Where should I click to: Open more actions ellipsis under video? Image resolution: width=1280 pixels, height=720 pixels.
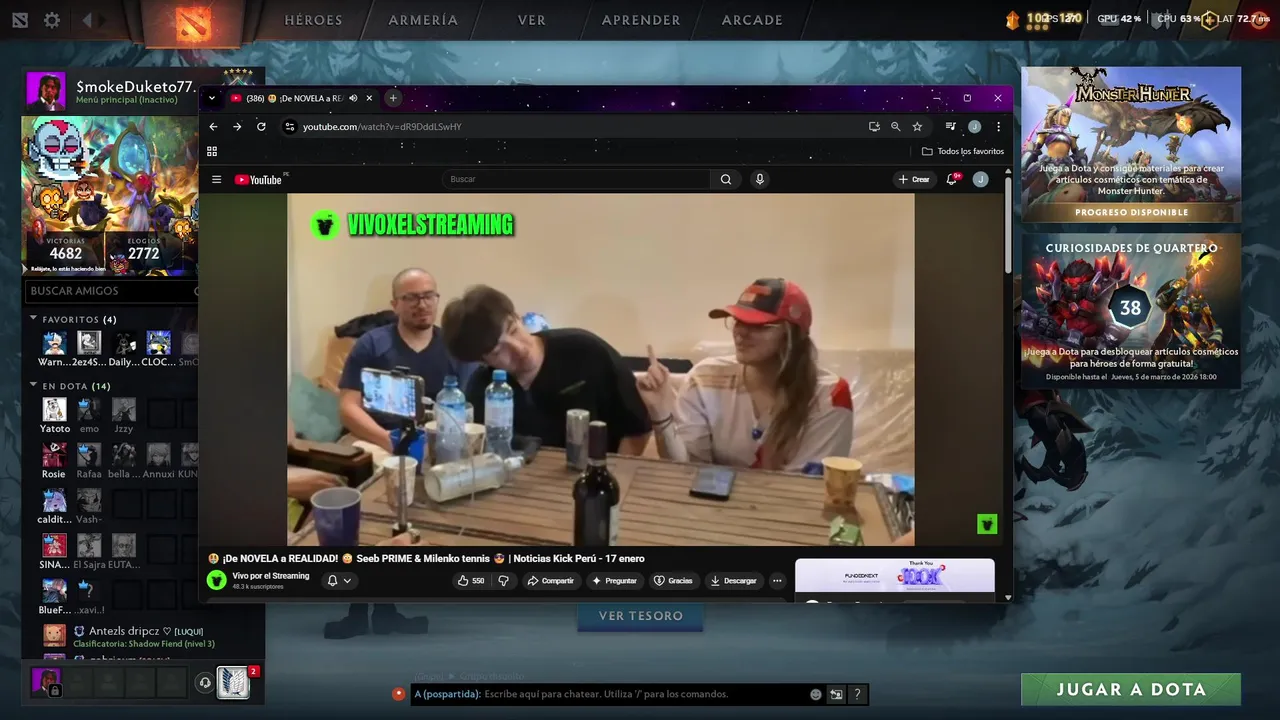point(777,581)
